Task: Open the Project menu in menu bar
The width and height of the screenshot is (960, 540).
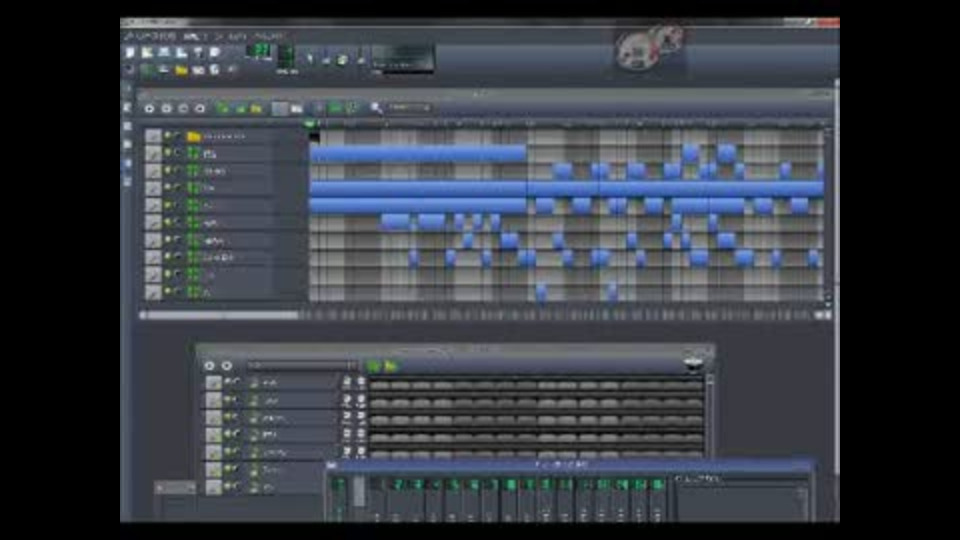Action: tap(150, 36)
